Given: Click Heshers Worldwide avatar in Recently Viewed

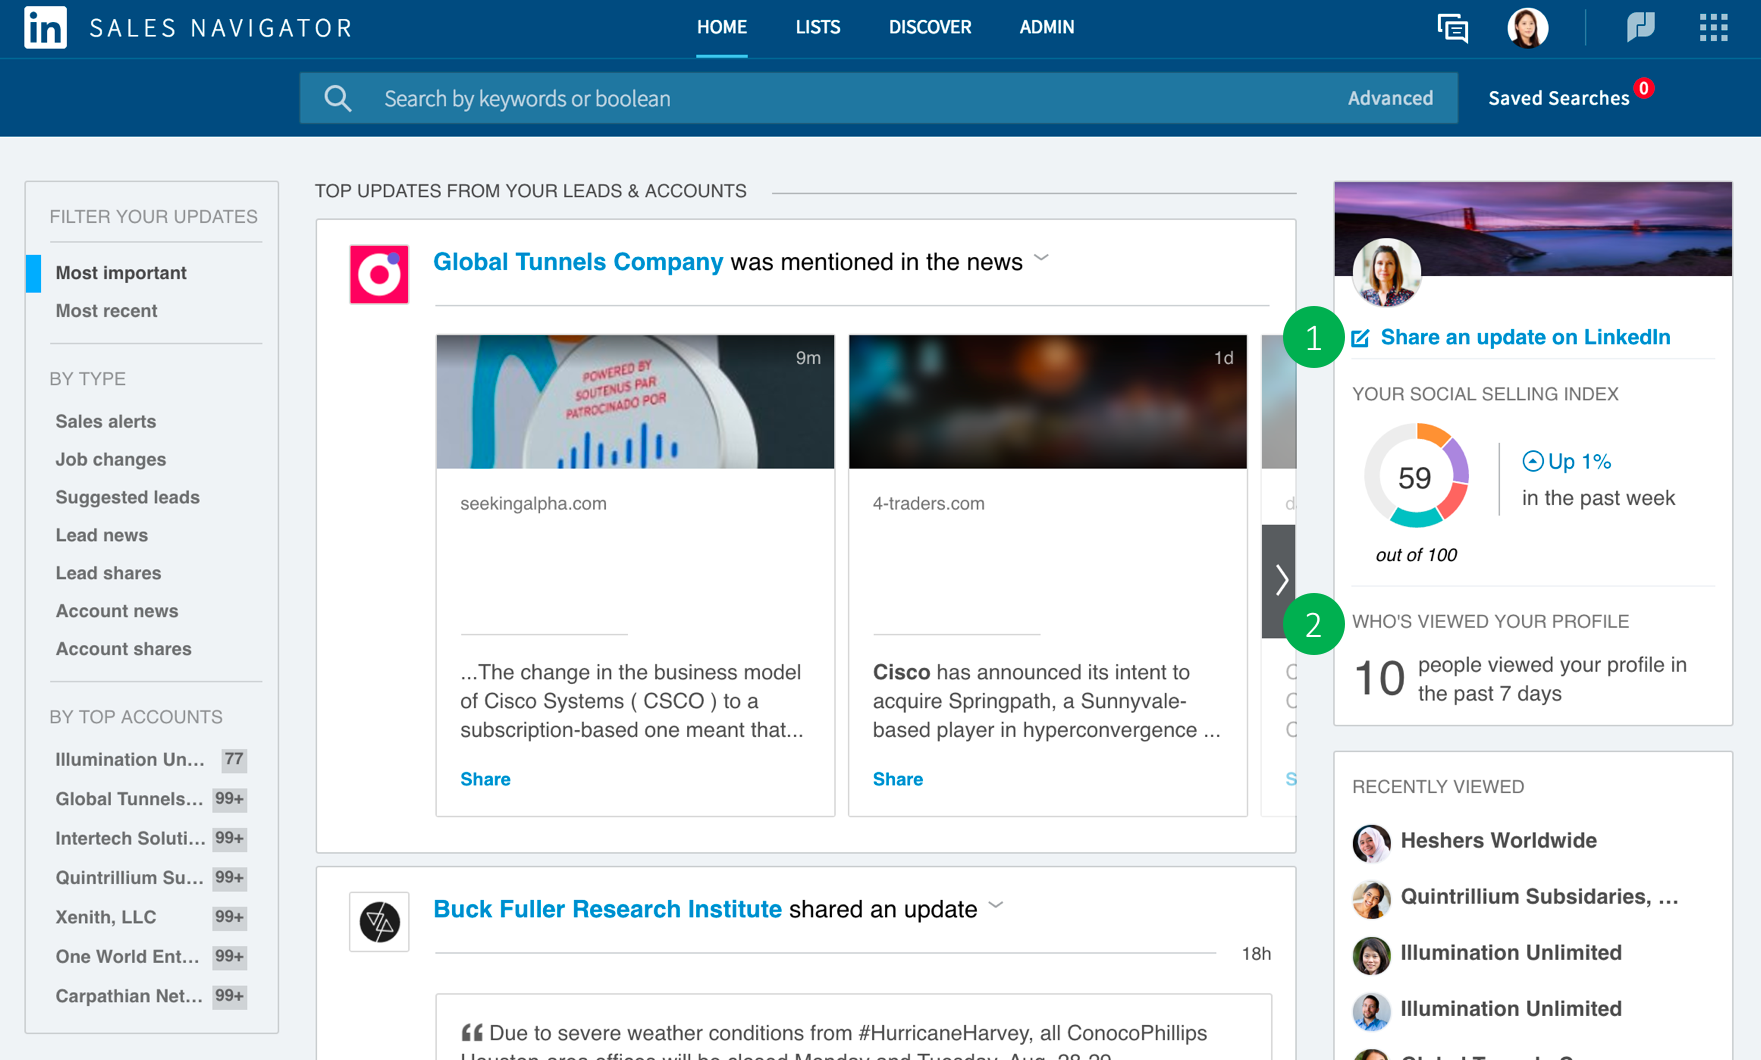Looking at the screenshot, I should click(1371, 842).
